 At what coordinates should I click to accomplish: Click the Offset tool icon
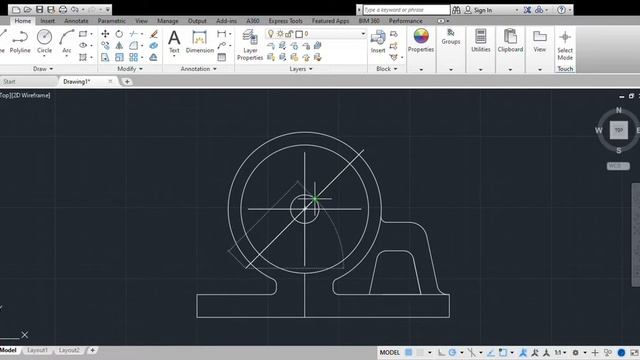coord(154,57)
